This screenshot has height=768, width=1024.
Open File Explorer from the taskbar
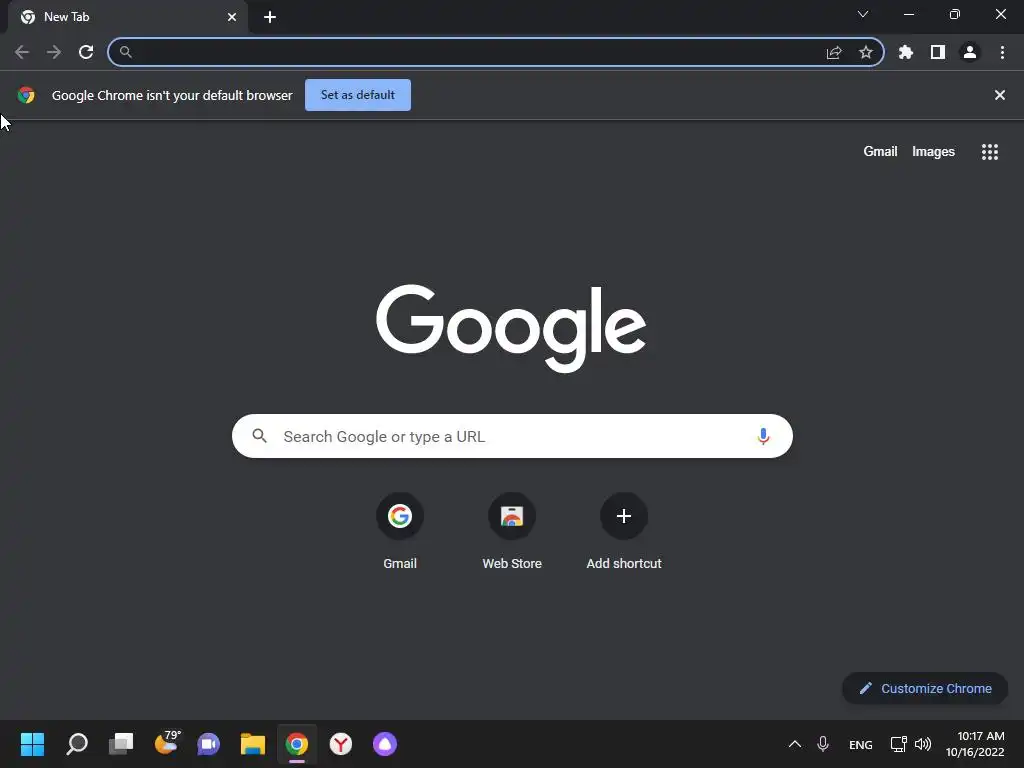pyautogui.click(x=253, y=744)
